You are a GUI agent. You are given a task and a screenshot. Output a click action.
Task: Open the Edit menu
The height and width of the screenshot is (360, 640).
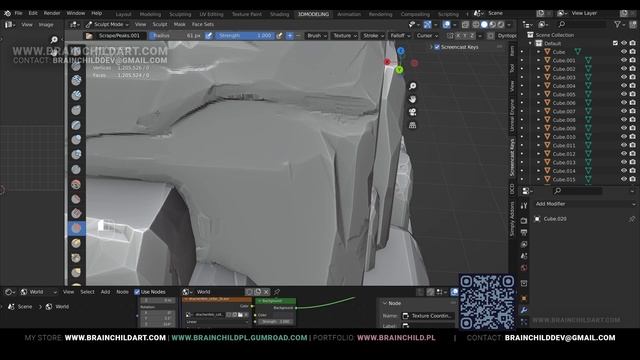33,13
